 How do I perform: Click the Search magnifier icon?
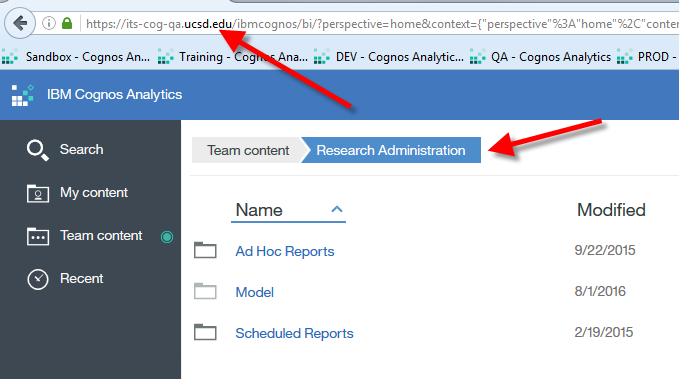tap(38, 150)
